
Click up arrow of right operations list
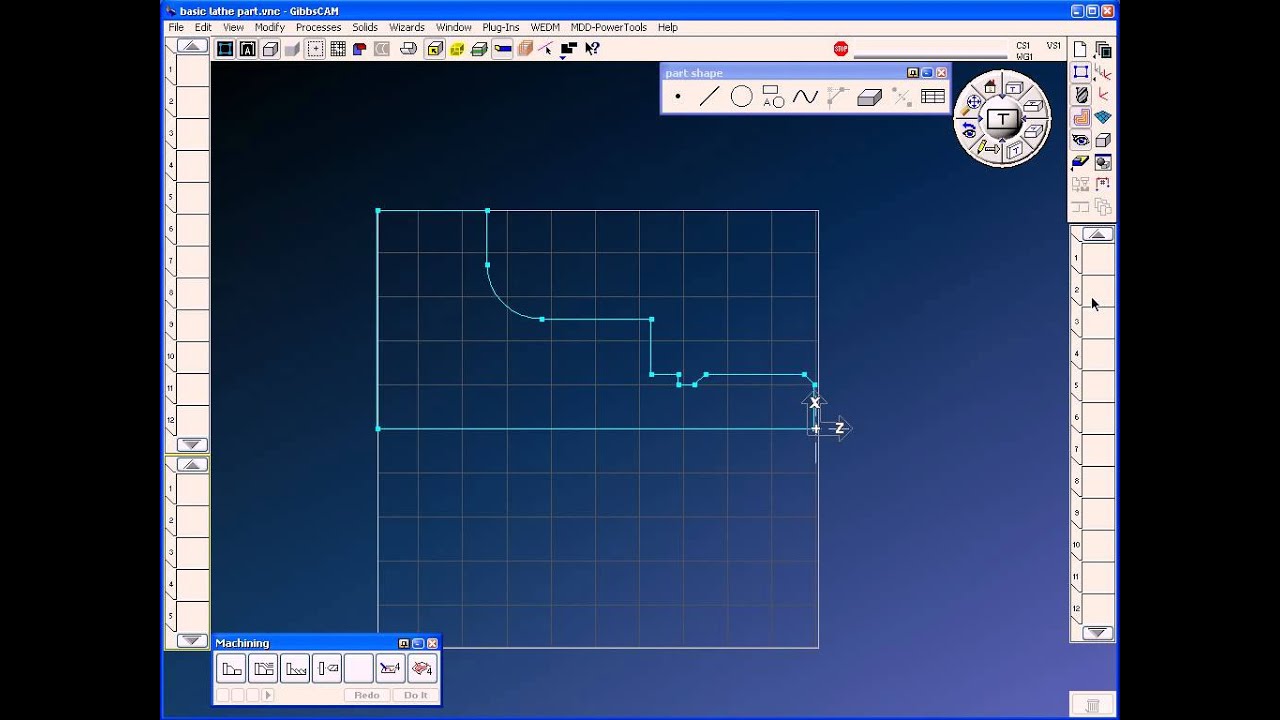point(1098,234)
